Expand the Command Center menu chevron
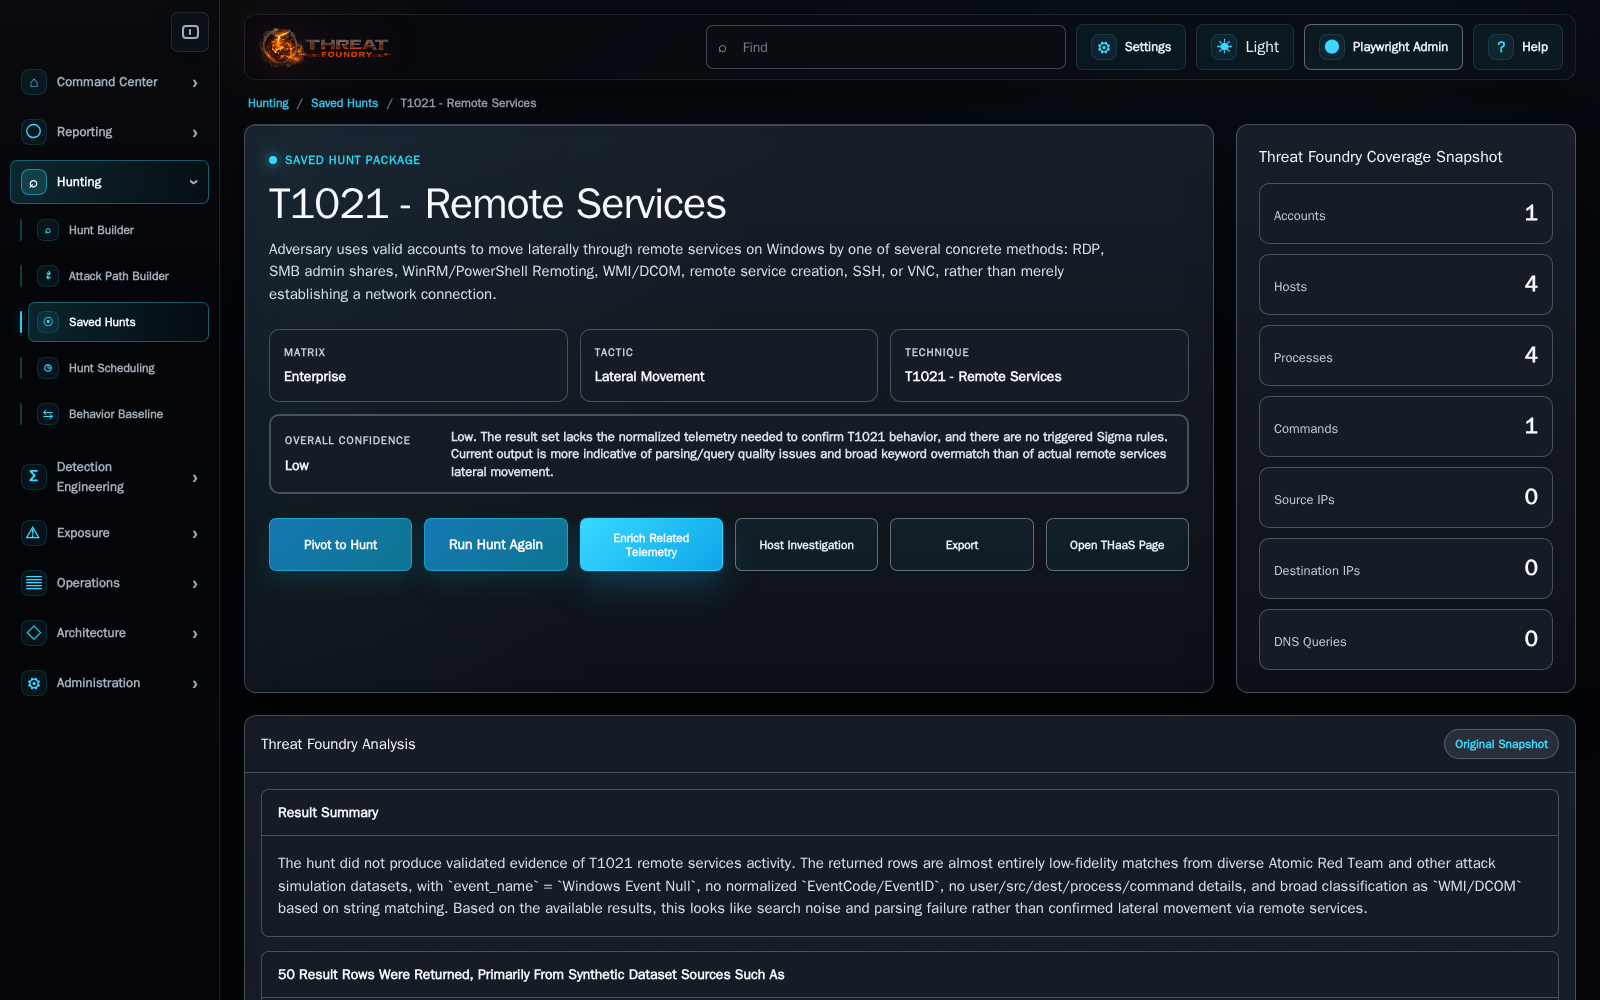This screenshot has width=1600, height=1000. pos(195,83)
